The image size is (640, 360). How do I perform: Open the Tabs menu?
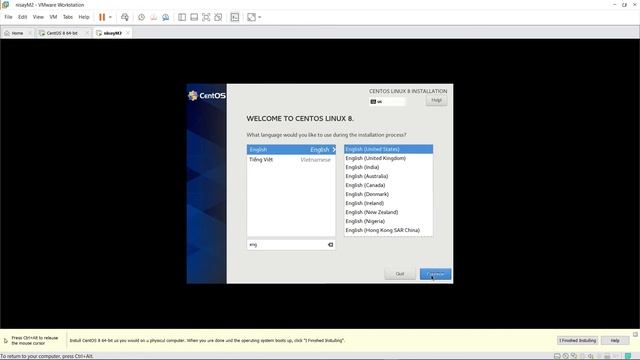pyautogui.click(x=68, y=17)
